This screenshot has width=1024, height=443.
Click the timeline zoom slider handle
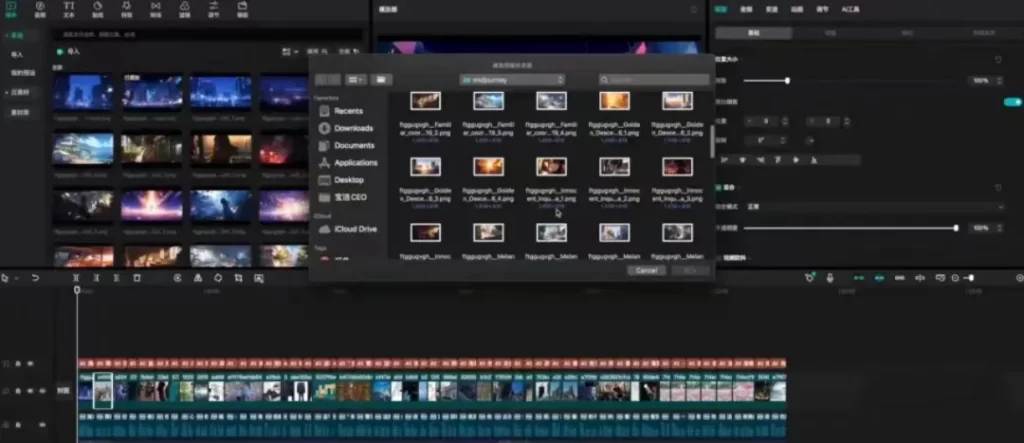[x=971, y=278]
